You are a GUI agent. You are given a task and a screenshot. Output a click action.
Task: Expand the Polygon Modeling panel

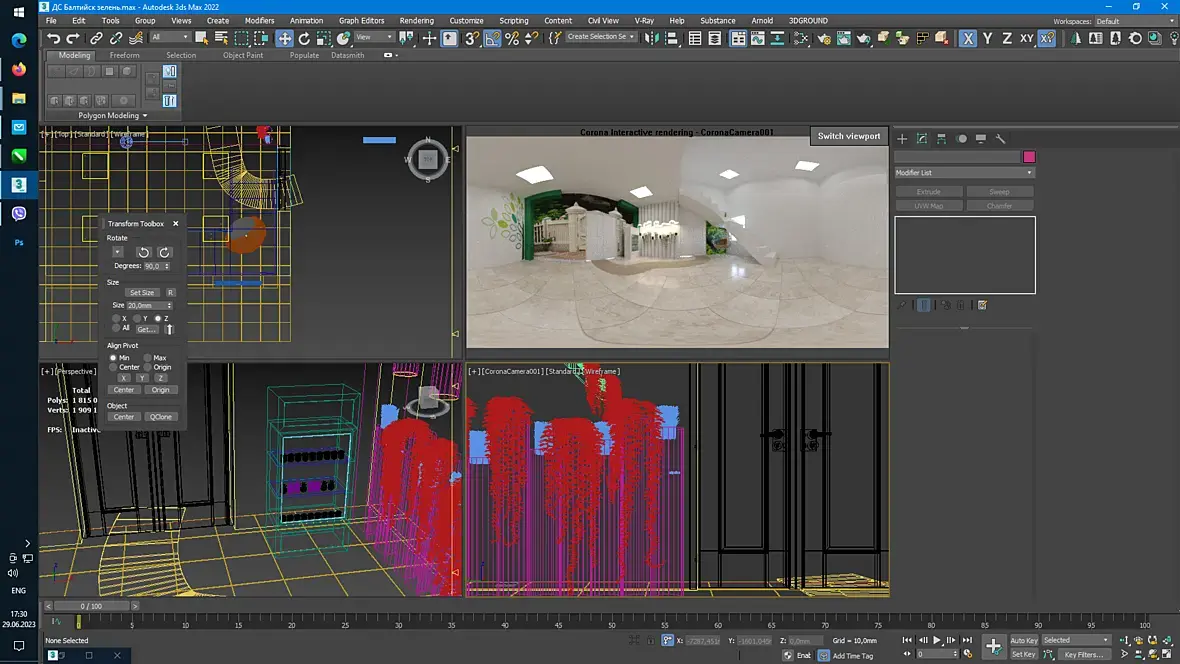coord(113,116)
